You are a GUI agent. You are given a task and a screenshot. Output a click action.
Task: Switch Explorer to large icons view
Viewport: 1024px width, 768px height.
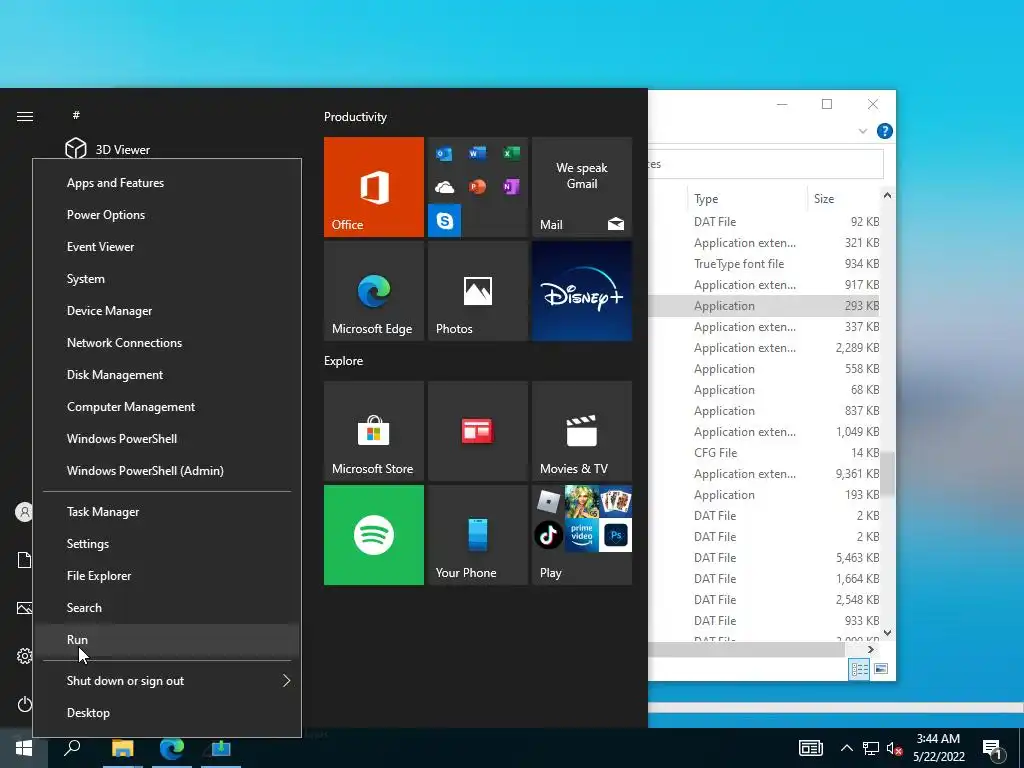click(881, 669)
